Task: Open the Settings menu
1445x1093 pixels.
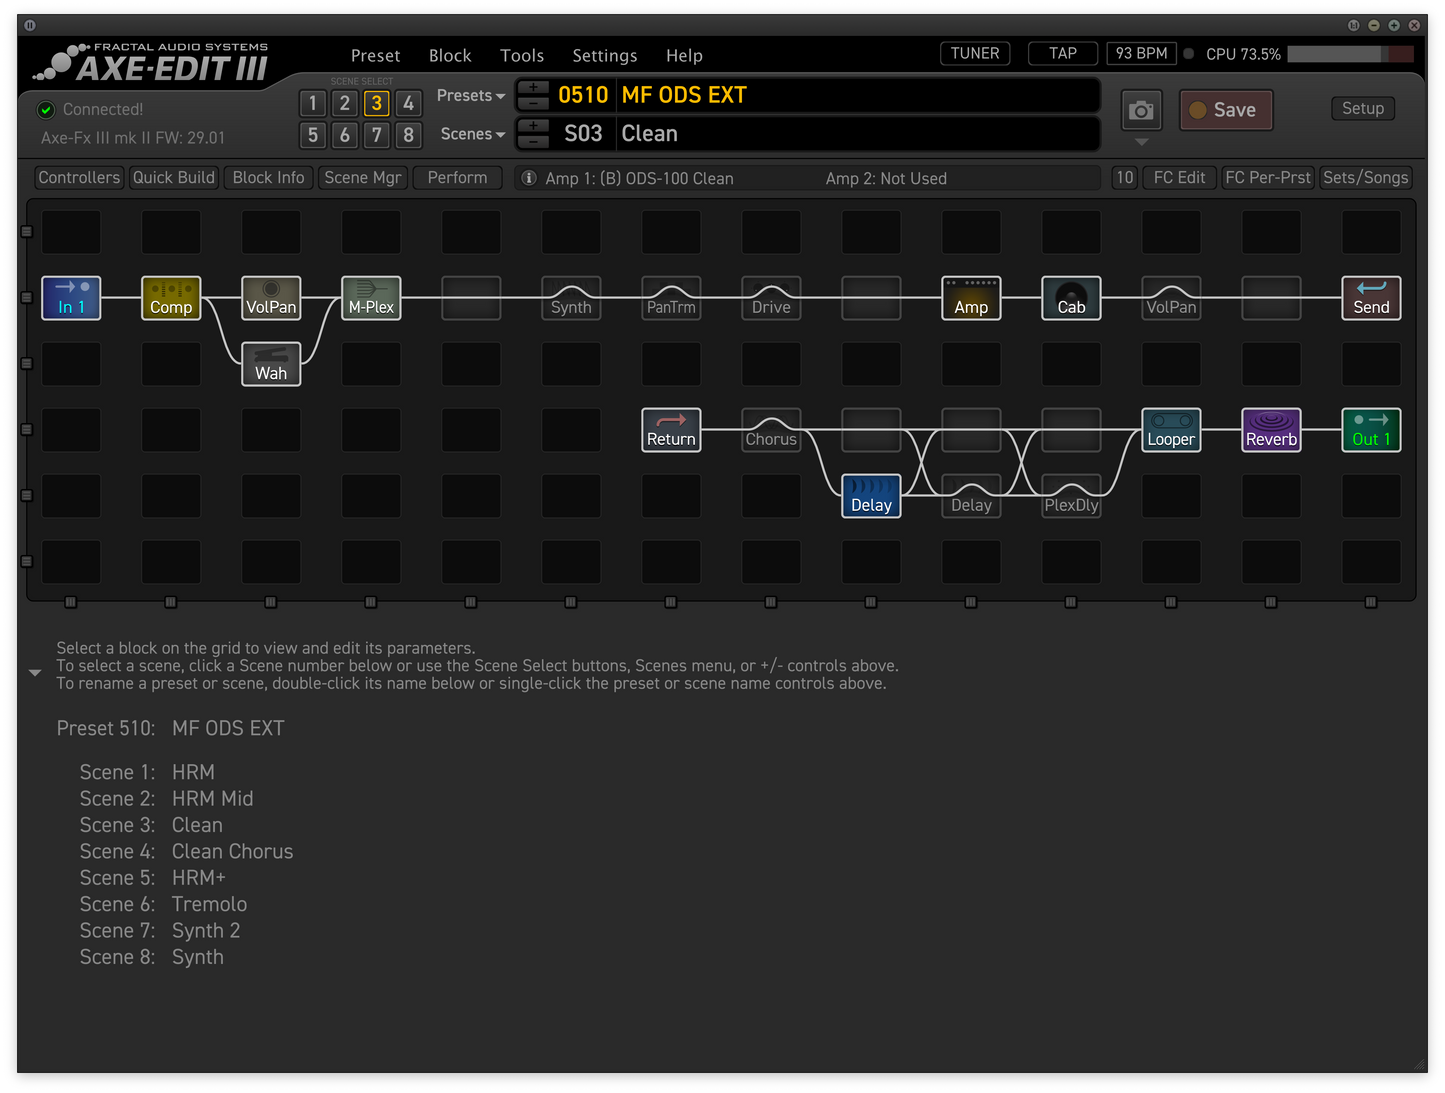Action: click(x=604, y=56)
